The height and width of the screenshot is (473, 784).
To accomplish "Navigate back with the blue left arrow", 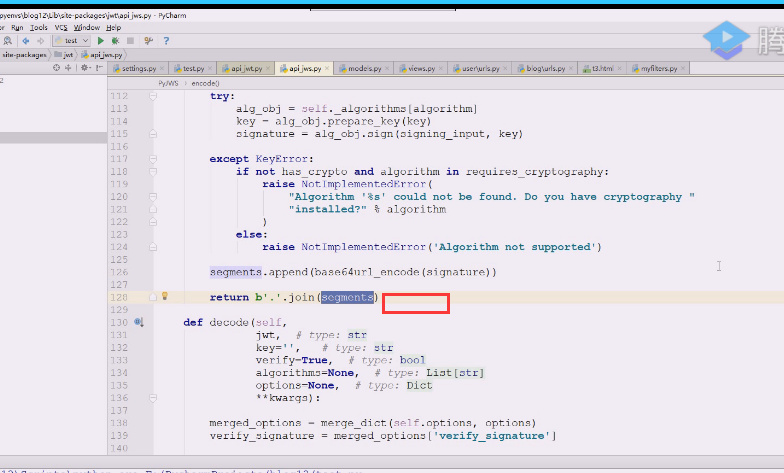I will coord(26,41).
